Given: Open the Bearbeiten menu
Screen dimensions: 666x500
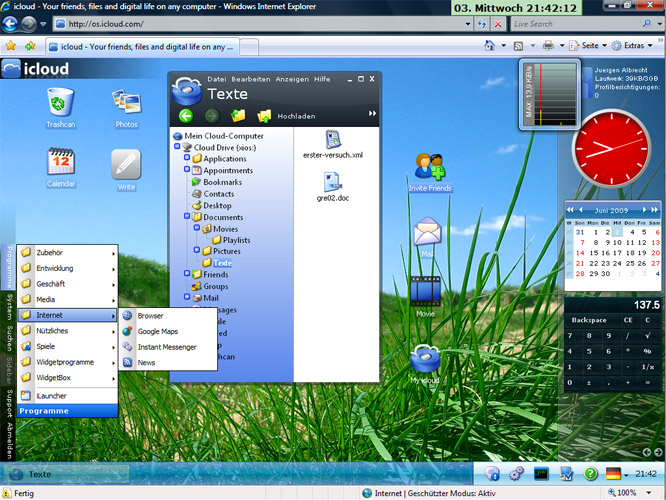Looking at the screenshot, I should [x=251, y=79].
